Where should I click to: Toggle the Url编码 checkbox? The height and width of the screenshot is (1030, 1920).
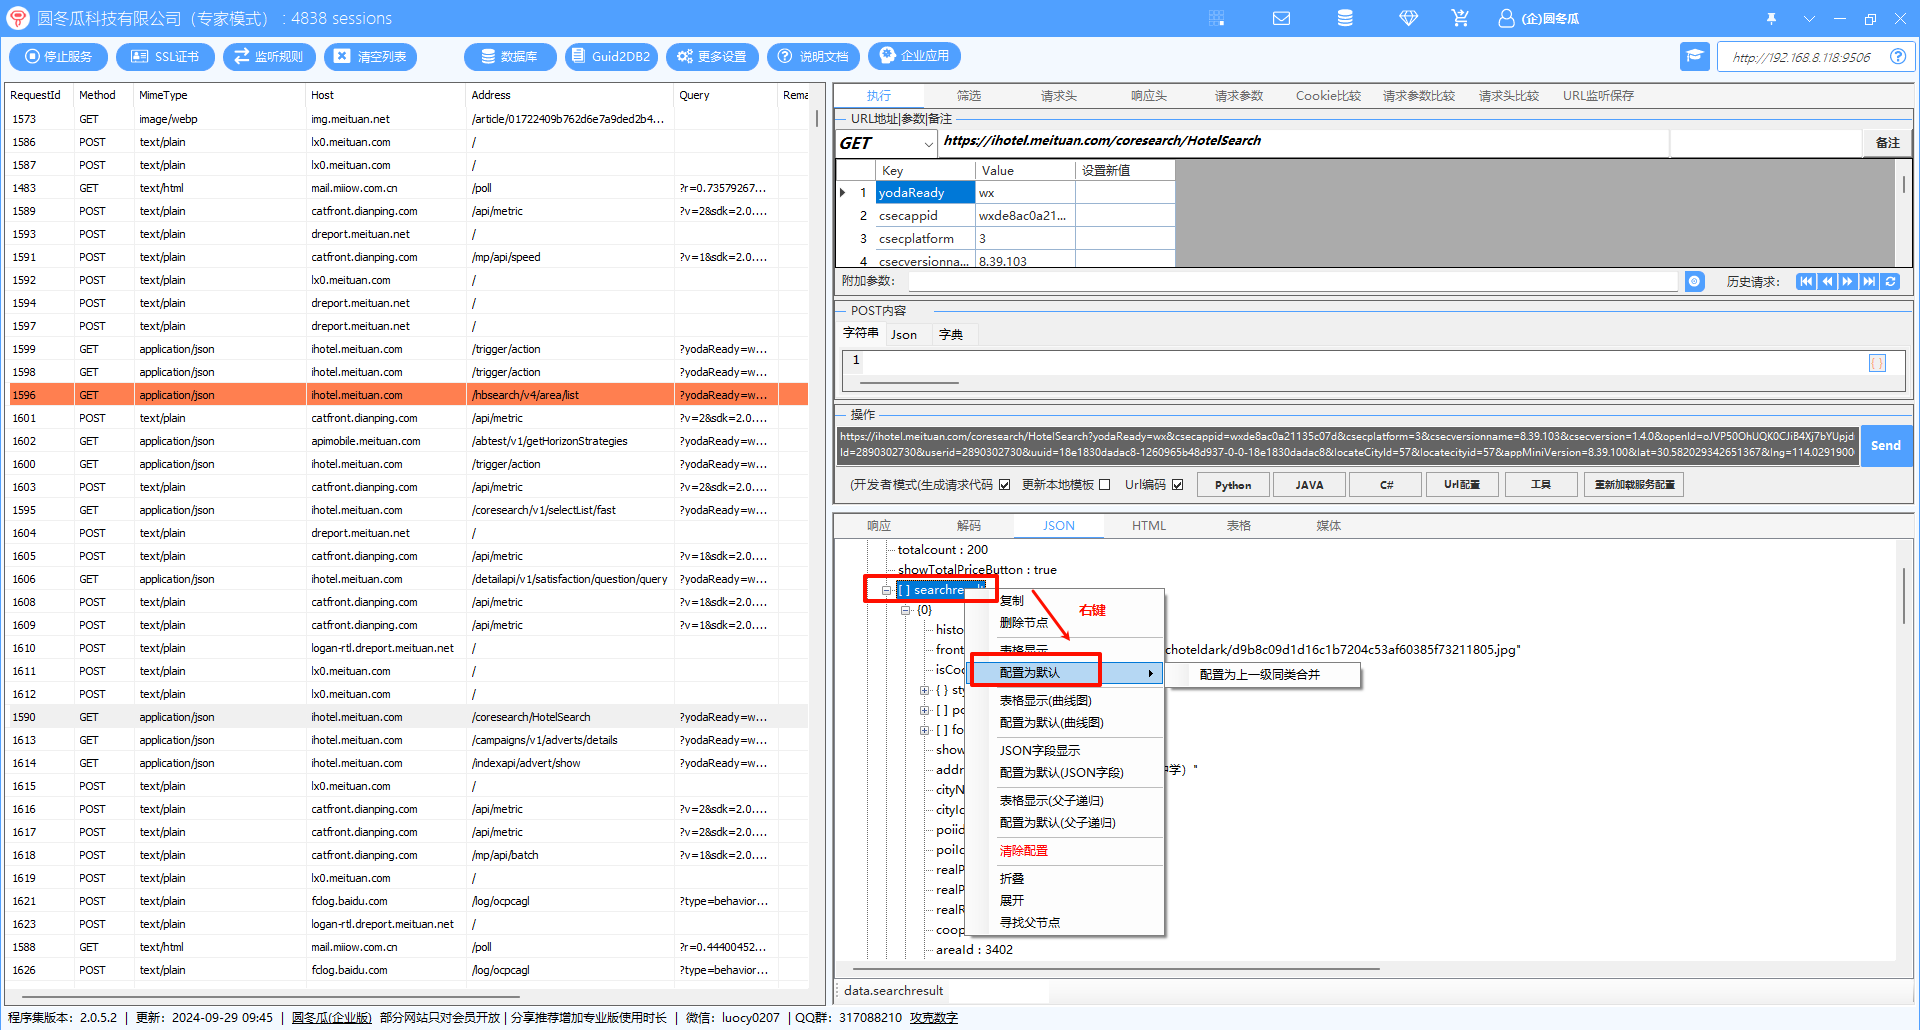coord(1177,485)
